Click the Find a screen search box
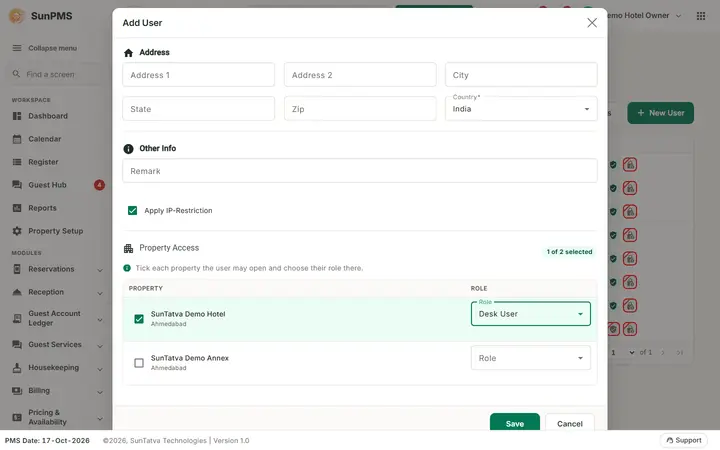This screenshot has height=450, width=720. [x=55, y=74]
